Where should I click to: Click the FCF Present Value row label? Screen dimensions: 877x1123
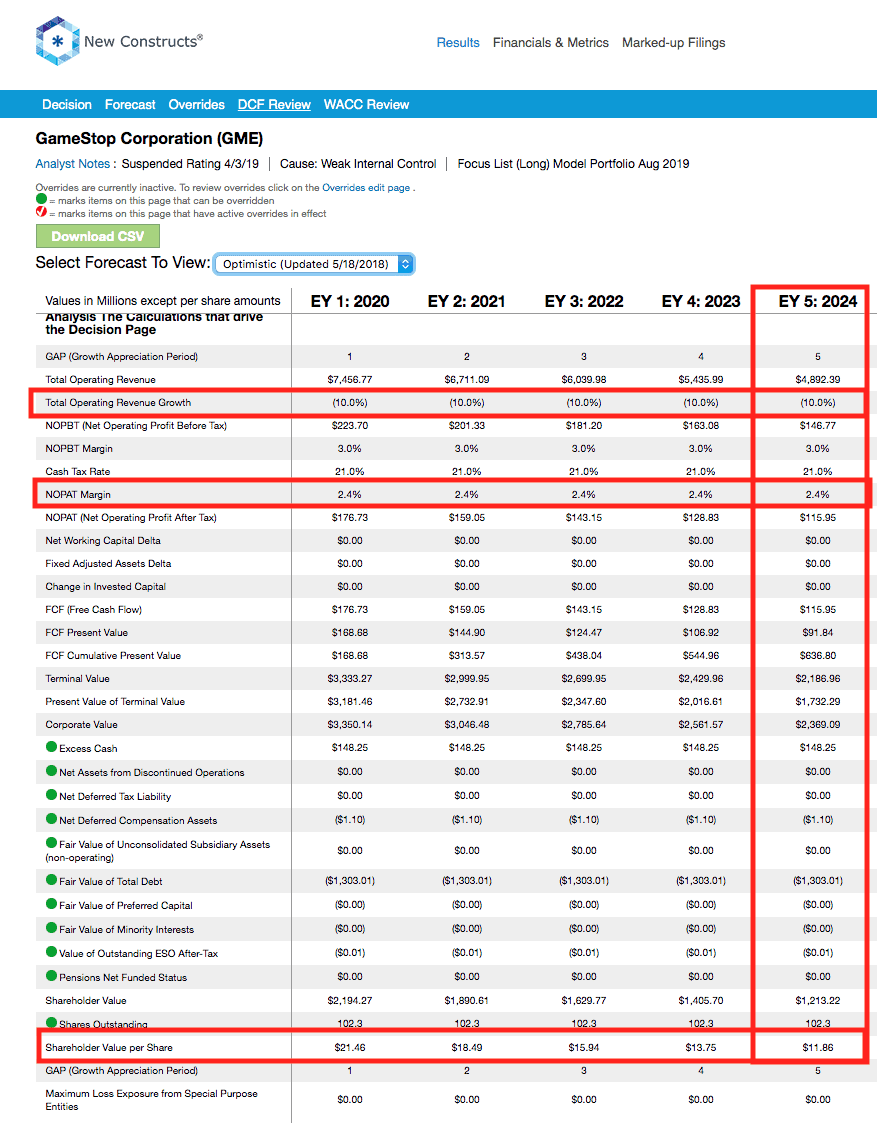(x=87, y=632)
